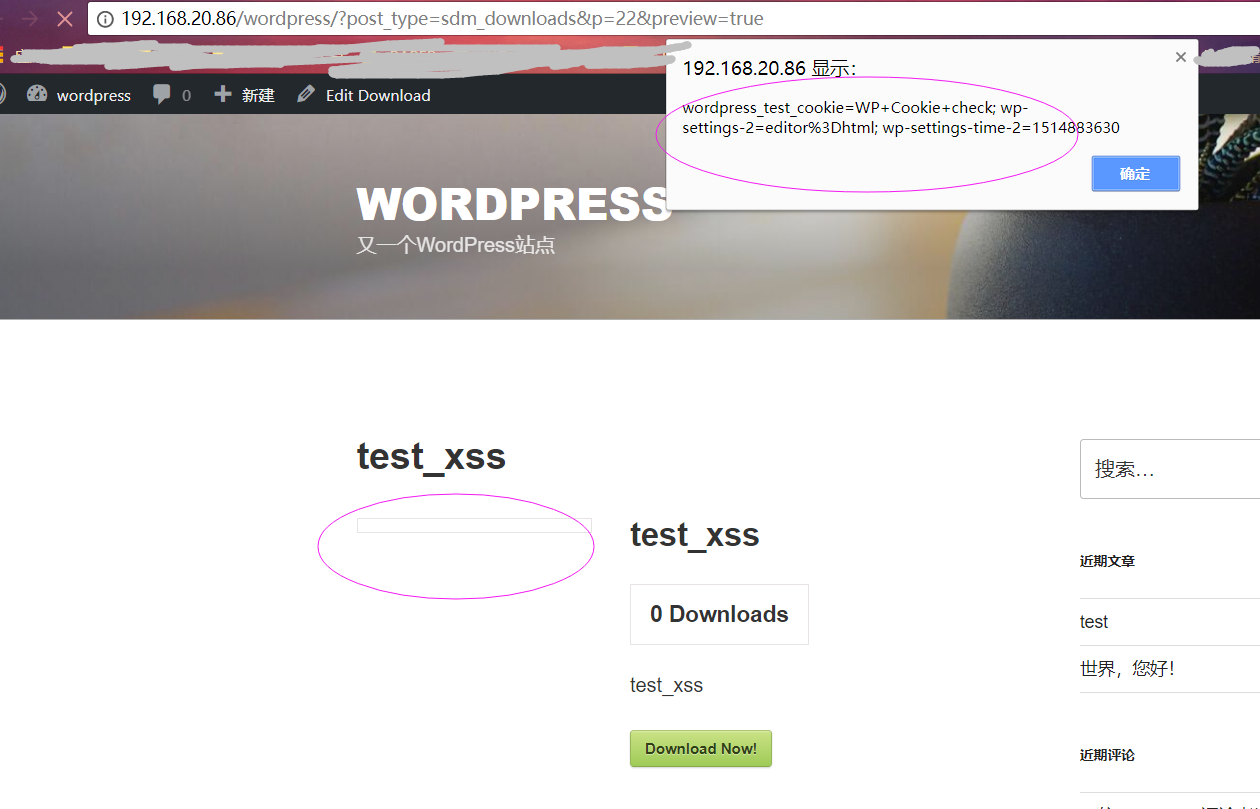Open the wordpress dashboard icon in admin bar
This screenshot has height=809, width=1260.
pos(37,95)
